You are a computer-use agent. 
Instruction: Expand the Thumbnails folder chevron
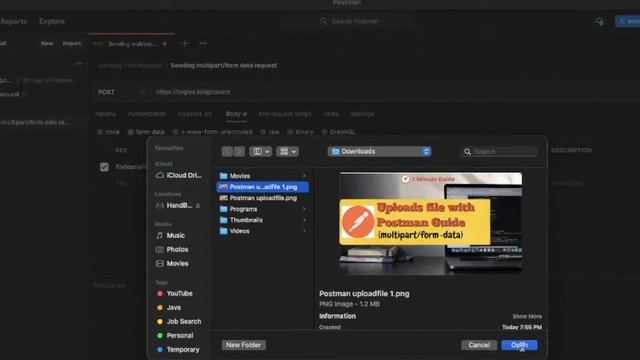(304, 220)
